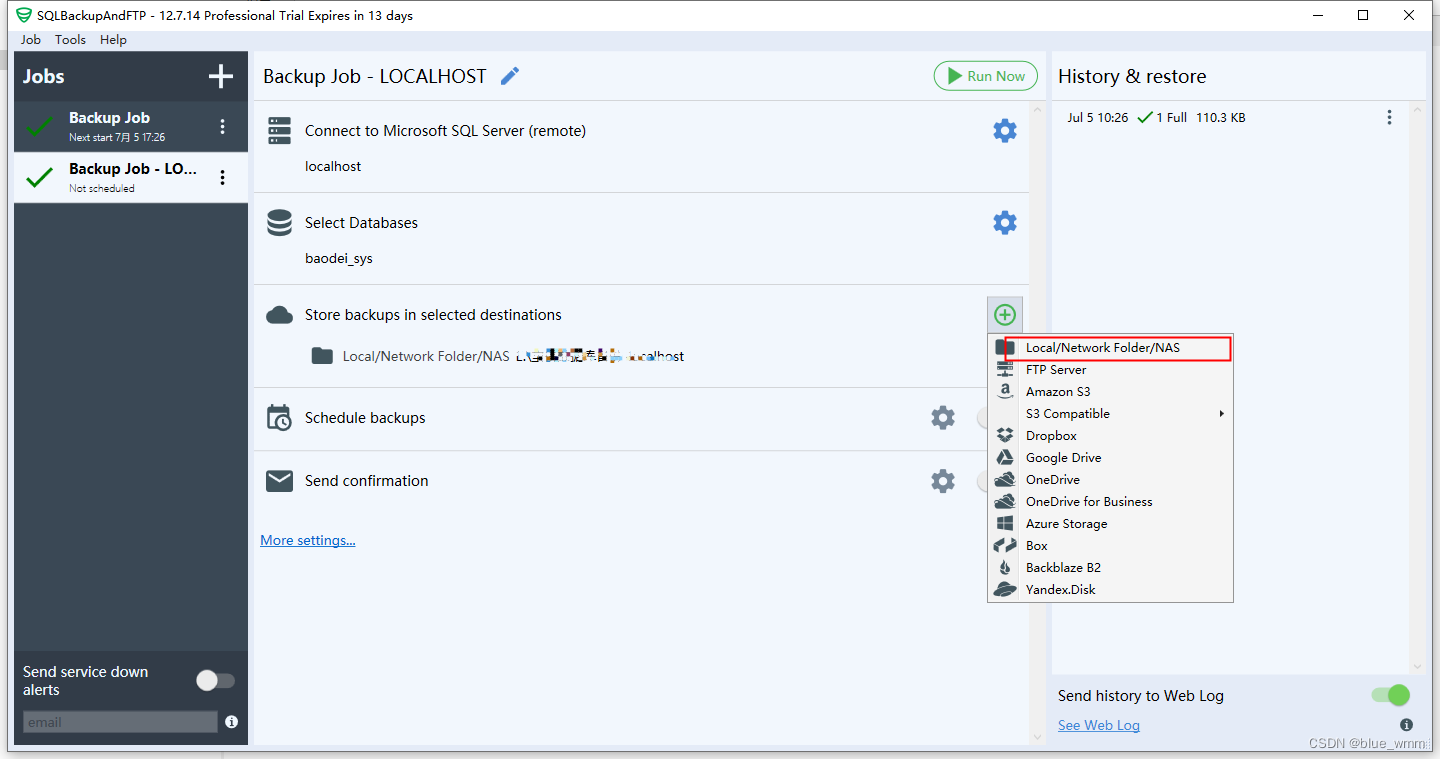Click the Run Now button
This screenshot has width=1440, height=759.
[986, 76]
